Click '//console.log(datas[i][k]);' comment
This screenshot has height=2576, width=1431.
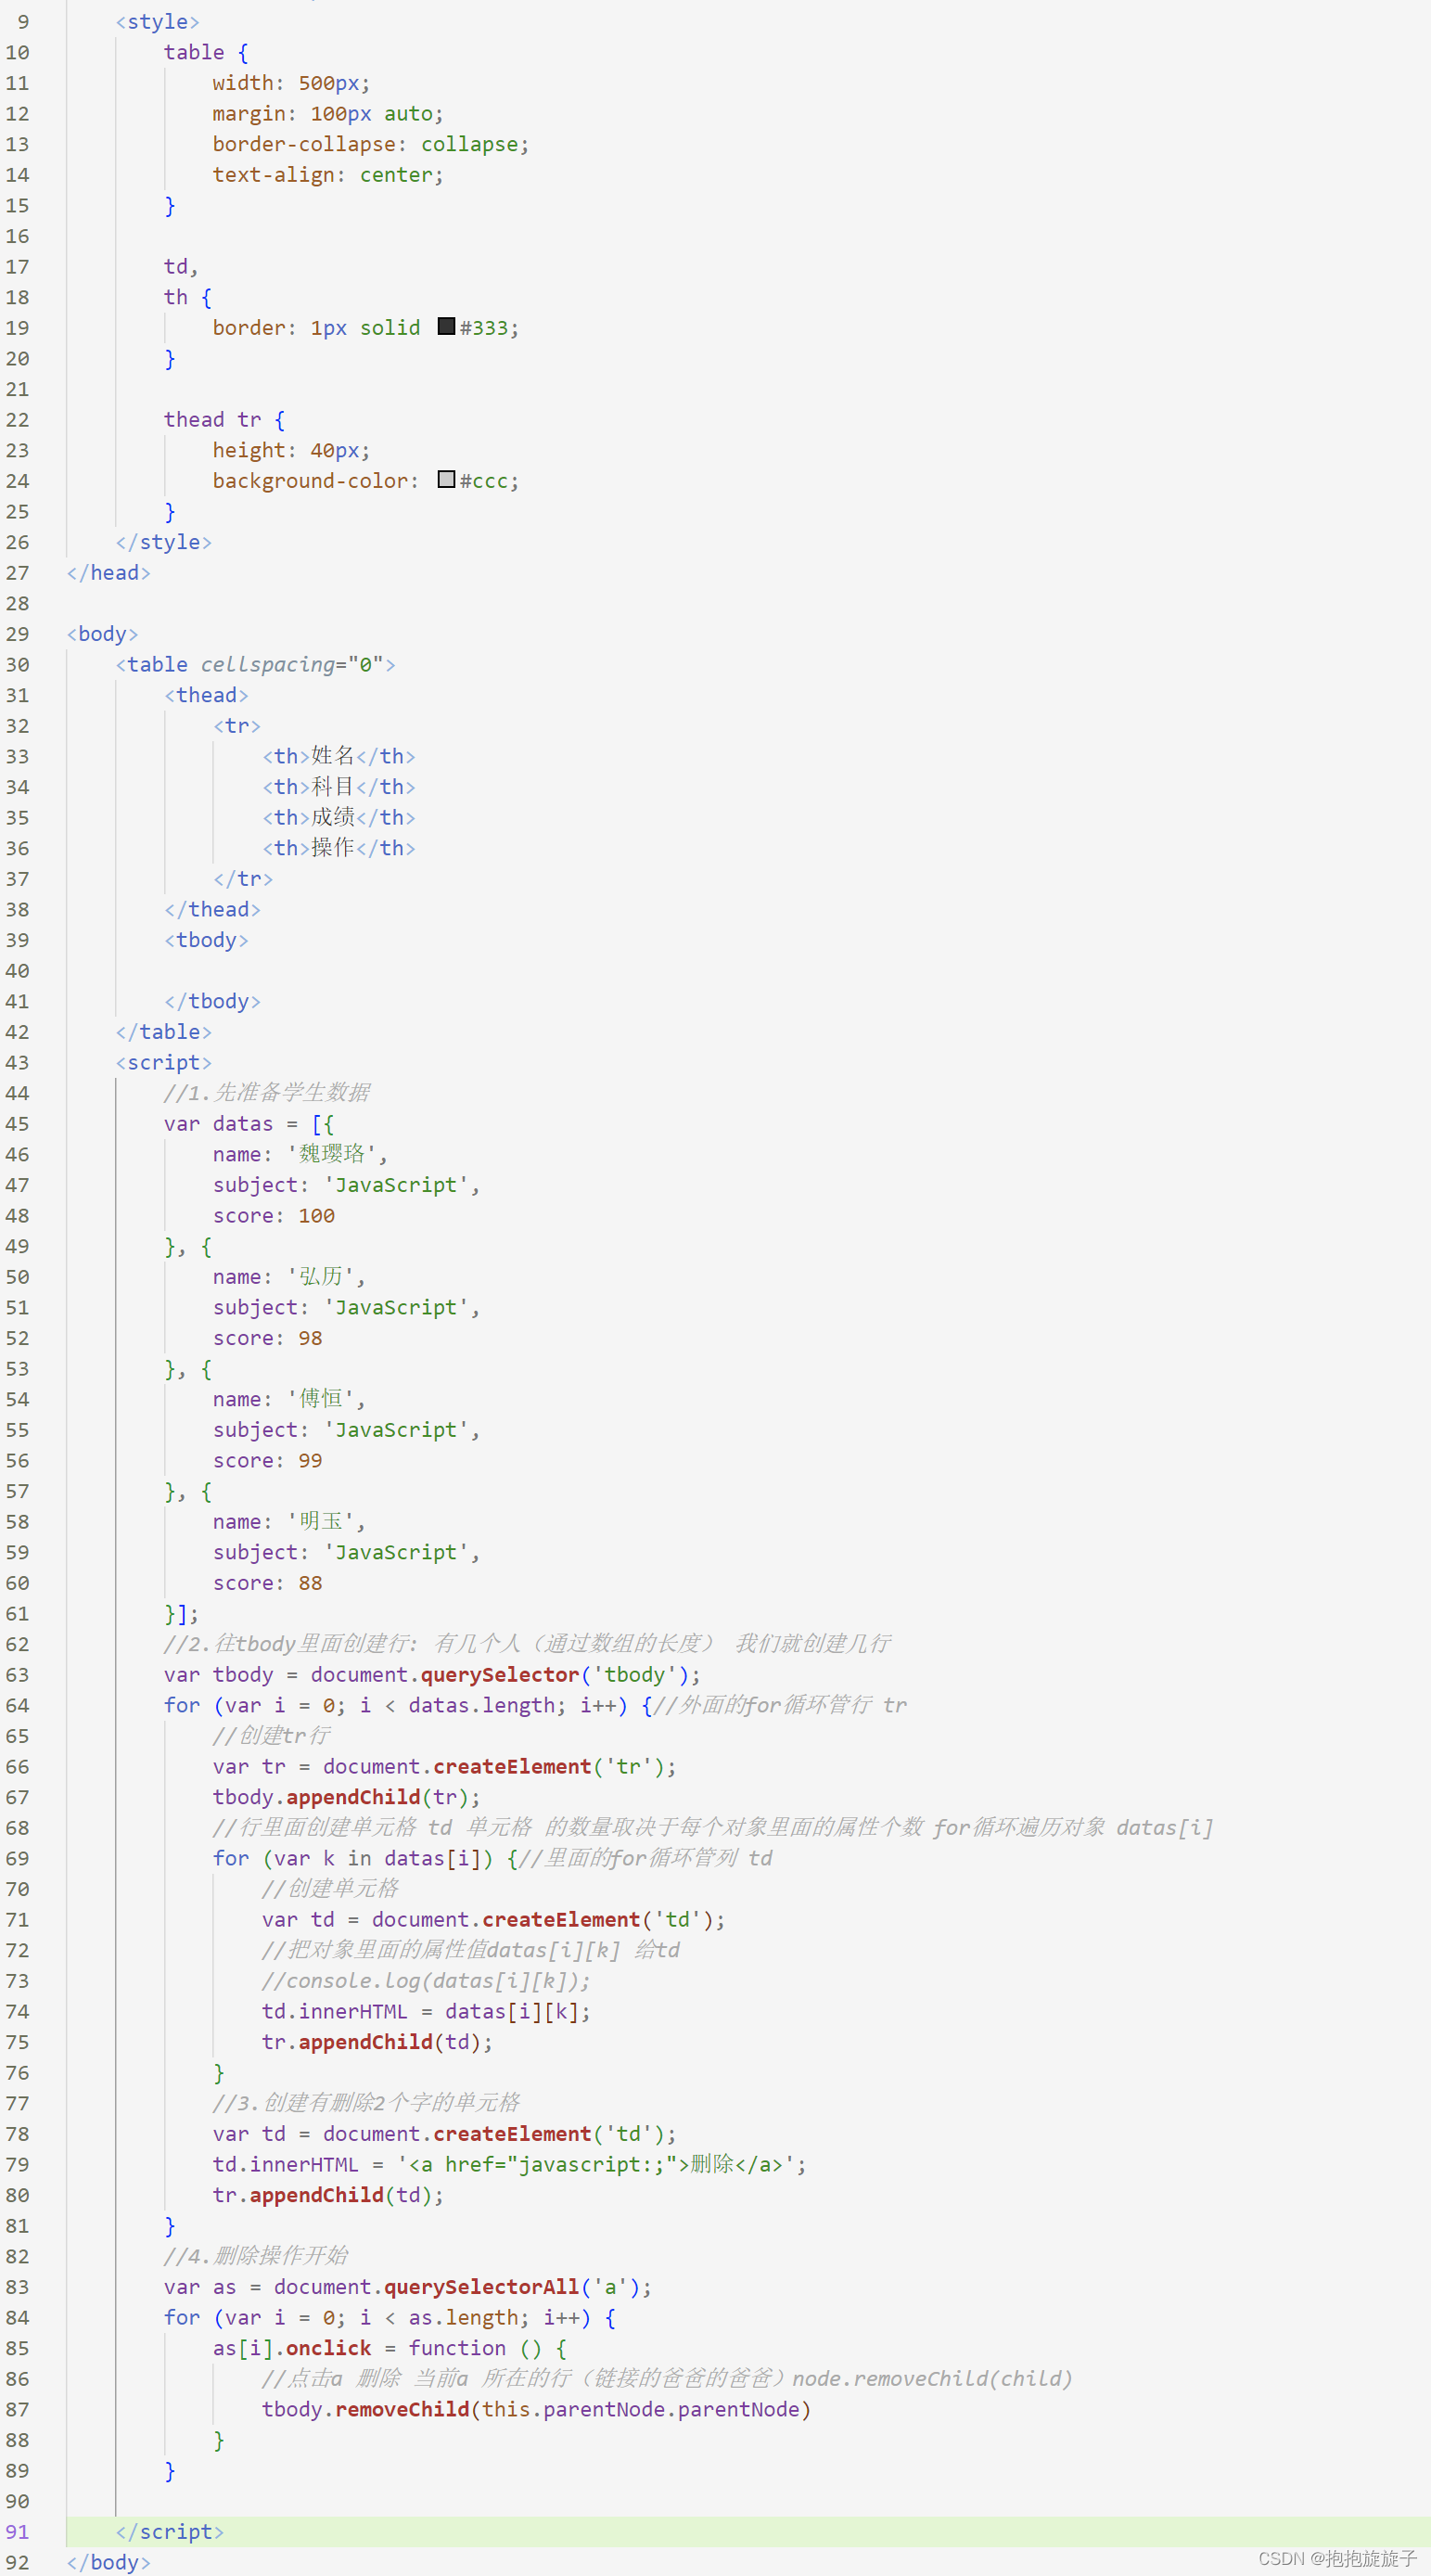coord(426,1980)
